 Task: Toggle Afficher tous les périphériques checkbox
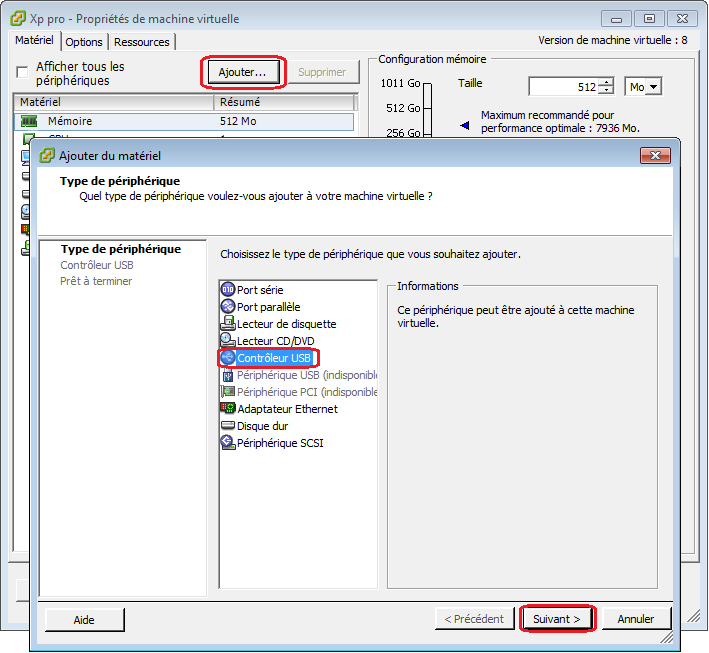(x=22, y=72)
